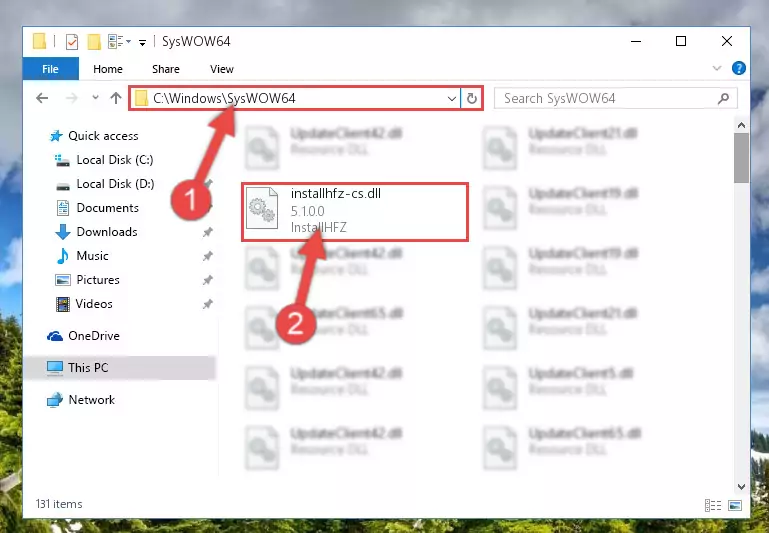Click the OneDrive cloud icon
Viewport: 769px width, 533px height.
tap(55, 336)
